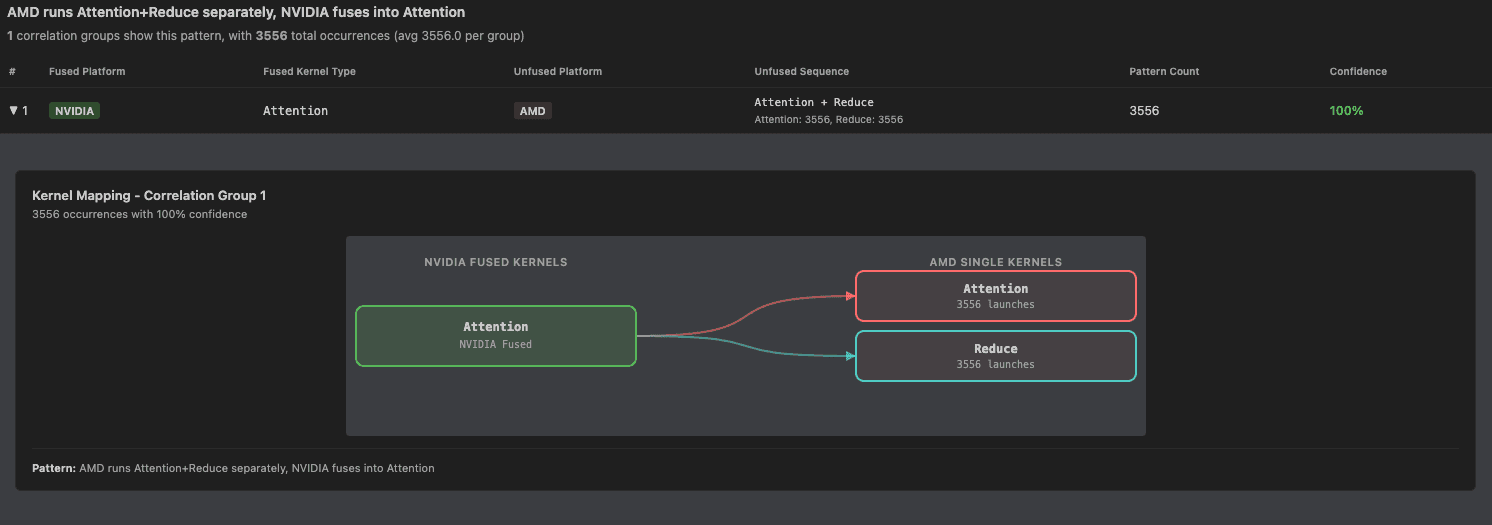Sort by Fused Kernel Type column

[309, 72]
